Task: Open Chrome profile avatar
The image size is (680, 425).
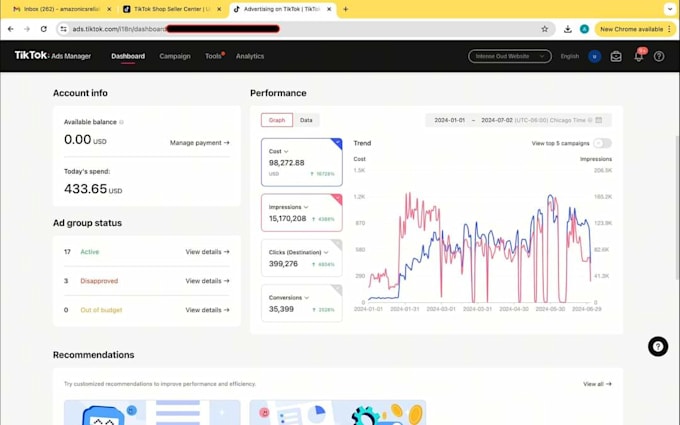Action: tap(585, 29)
